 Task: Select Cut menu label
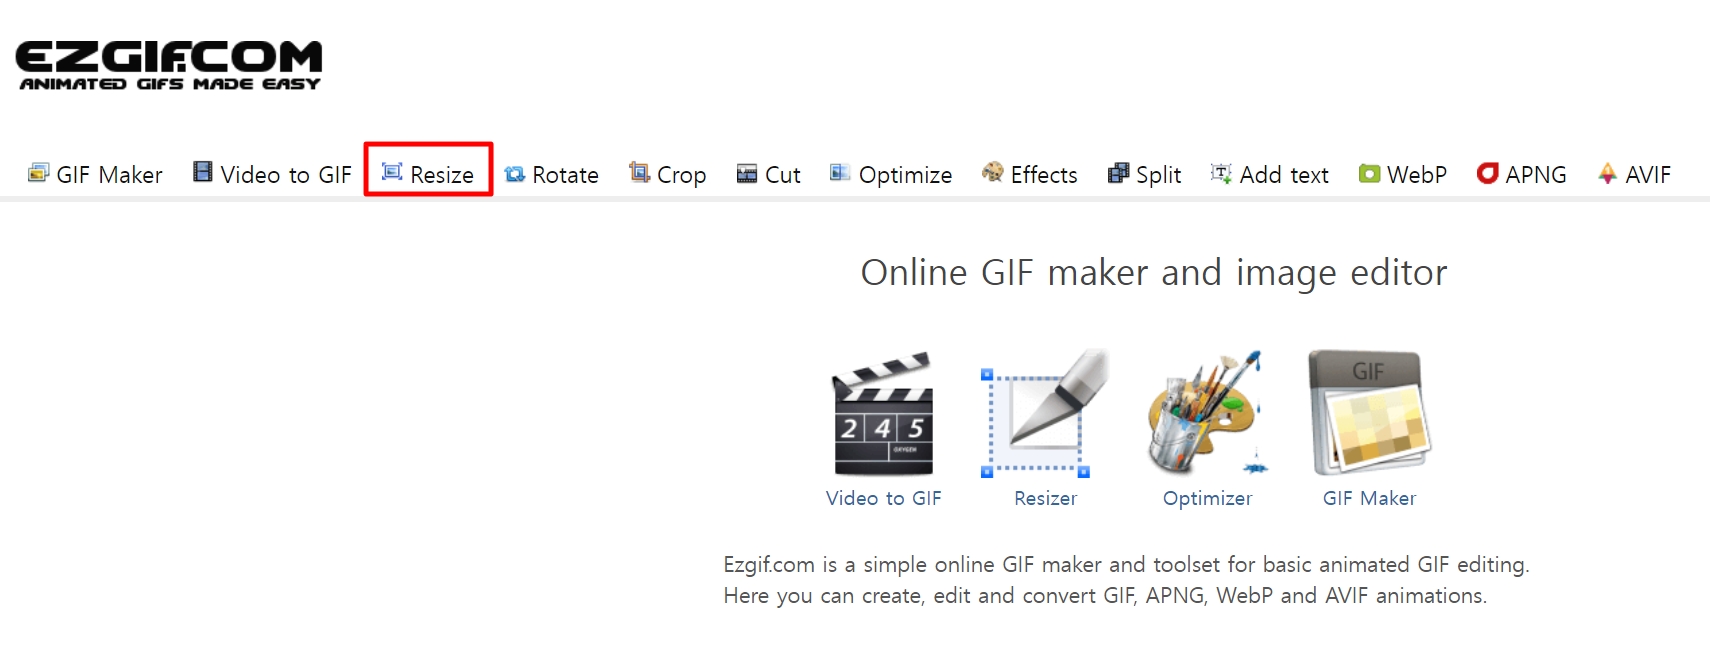point(783,175)
